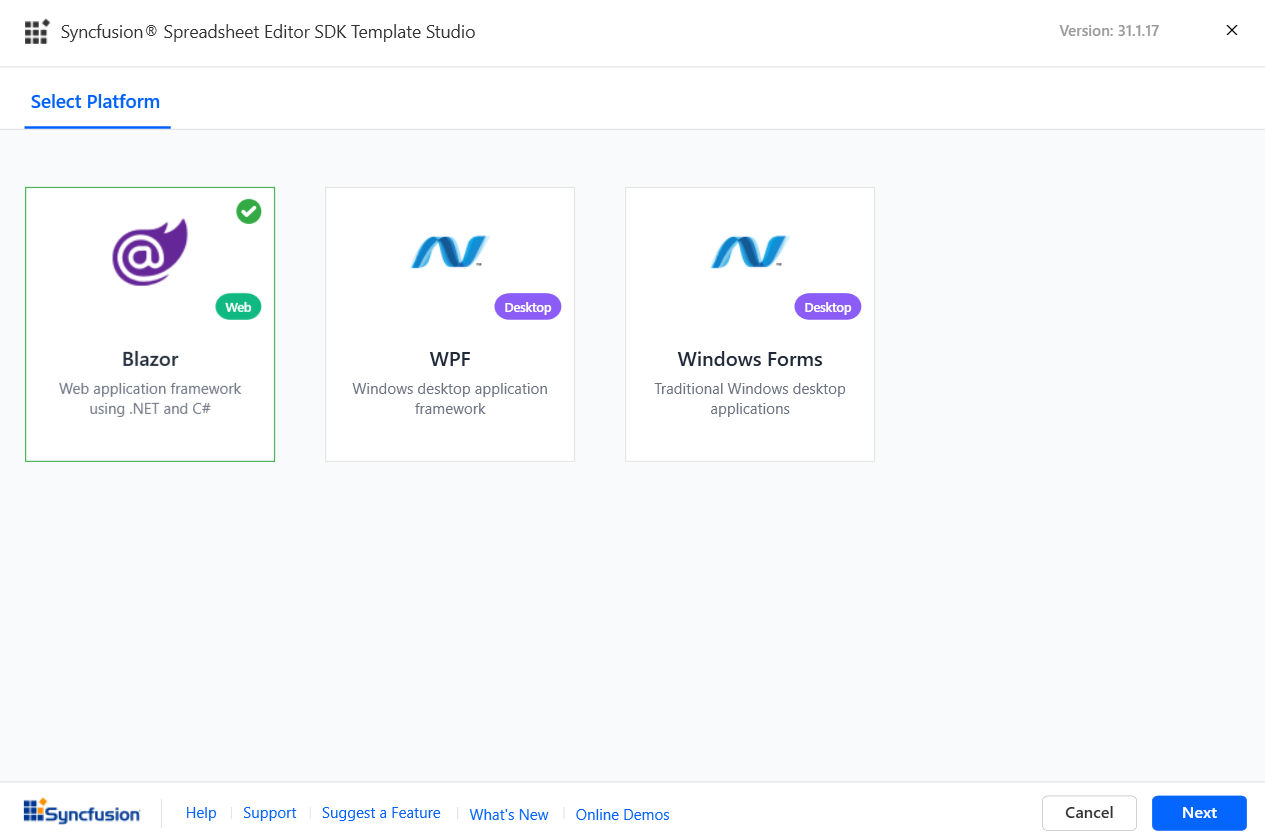Close the Template Studio window
The image size is (1265, 840).
(x=1232, y=31)
